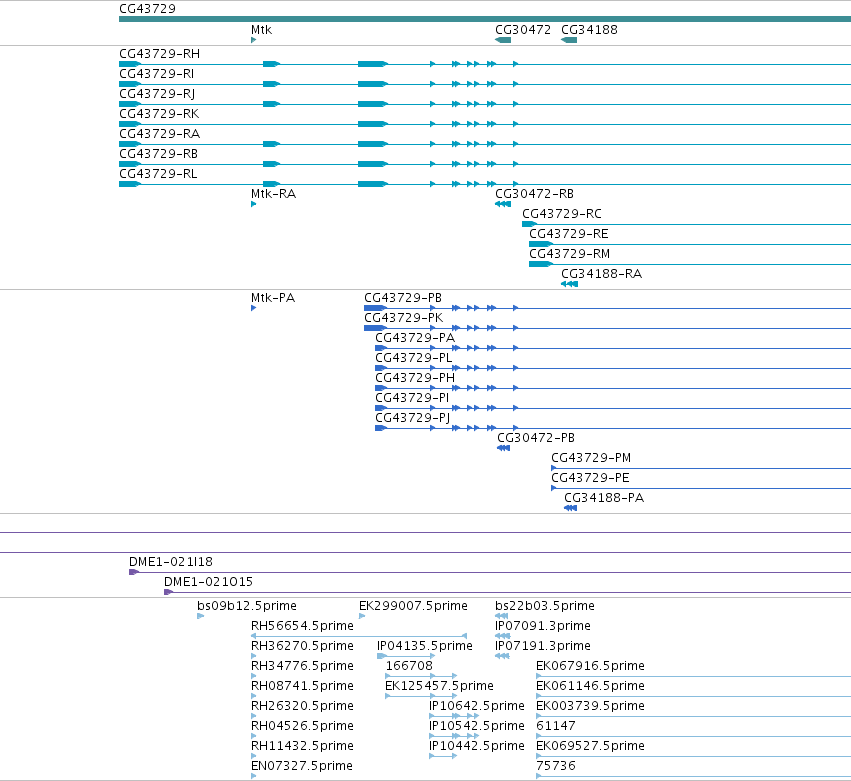Click on CG43729-RB transcript label

click(158, 154)
